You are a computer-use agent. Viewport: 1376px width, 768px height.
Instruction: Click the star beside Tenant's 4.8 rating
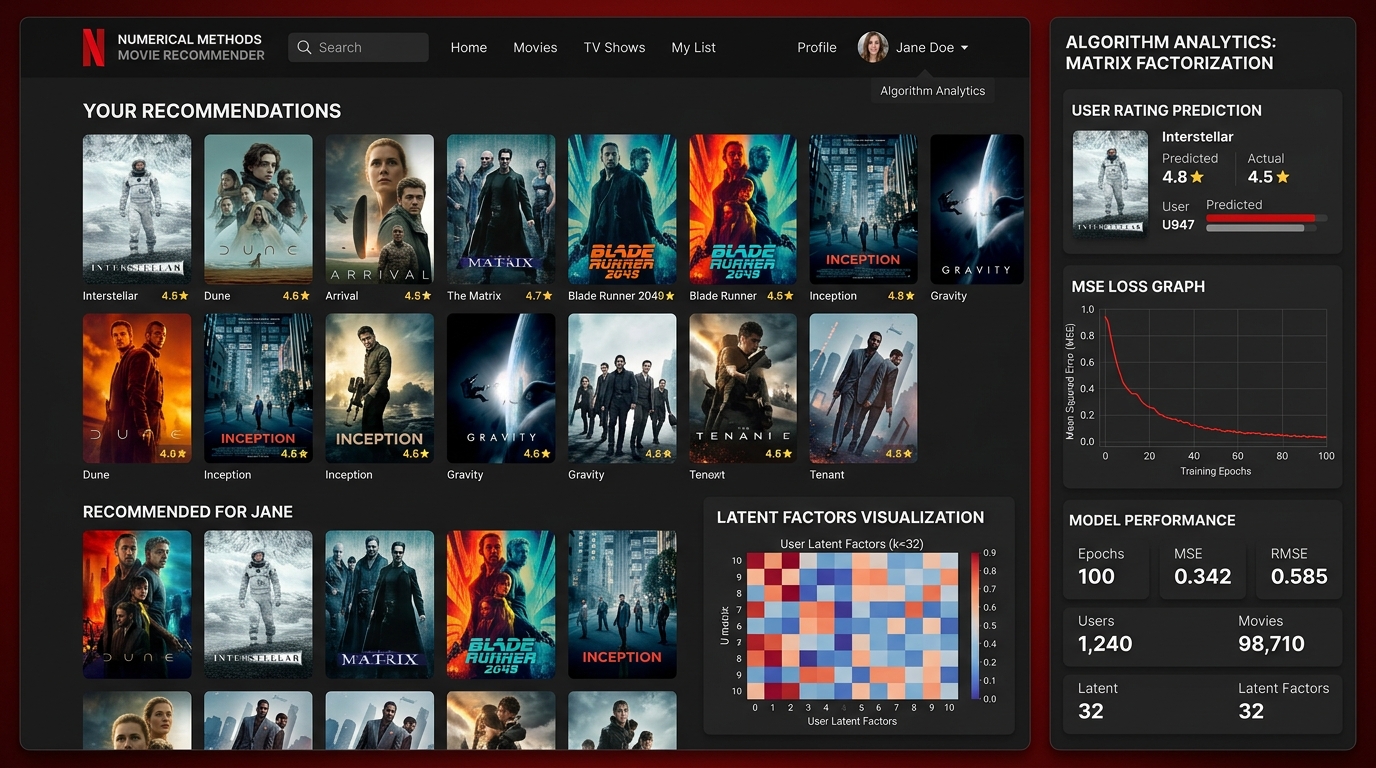click(x=906, y=454)
